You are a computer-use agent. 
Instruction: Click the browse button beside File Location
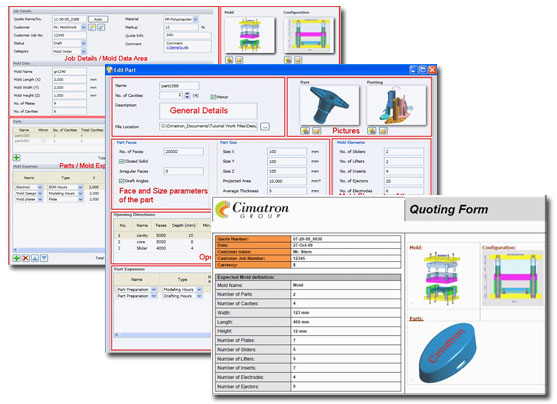point(265,126)
